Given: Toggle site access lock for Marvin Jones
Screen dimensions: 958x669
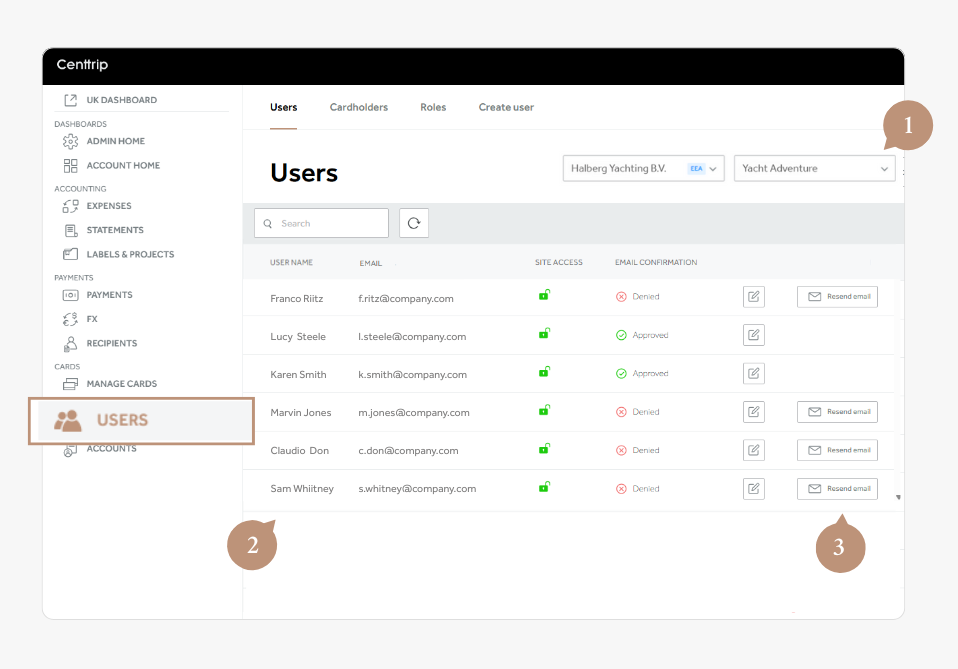Looking at the screenshot, I should point(544,410).
